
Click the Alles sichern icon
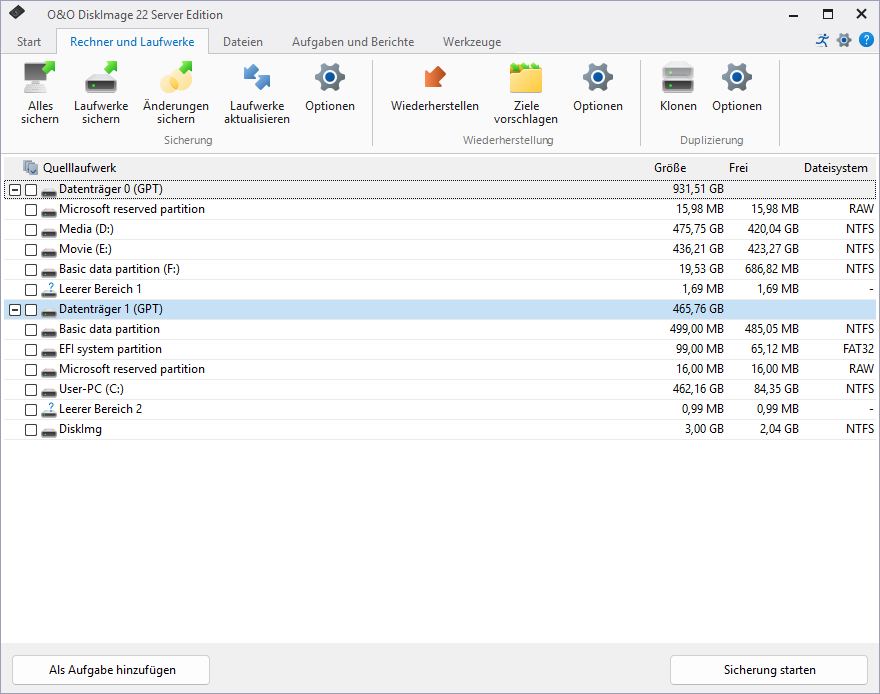40,80
